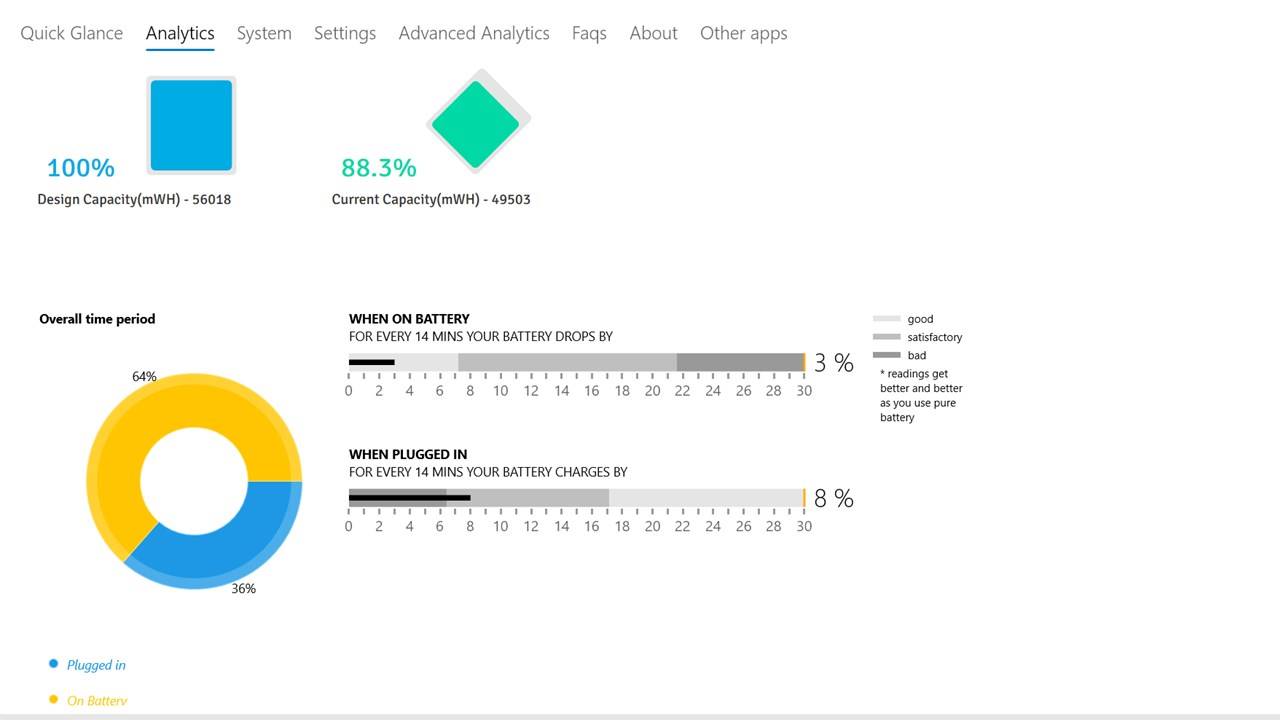Select the Analytics tab
Screen dimensions: 1280x720
tap(180, 33)
